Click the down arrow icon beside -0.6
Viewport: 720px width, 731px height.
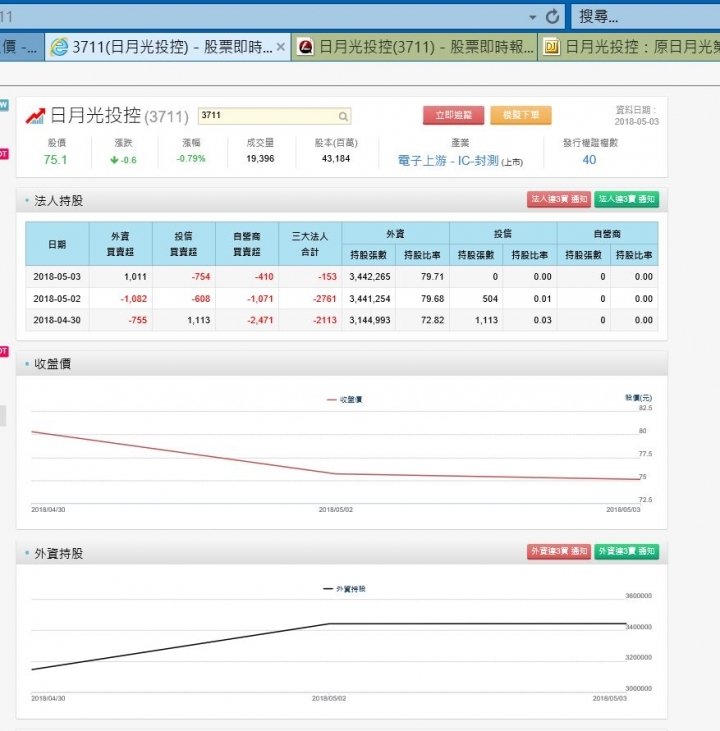click(x=114, y=160)
